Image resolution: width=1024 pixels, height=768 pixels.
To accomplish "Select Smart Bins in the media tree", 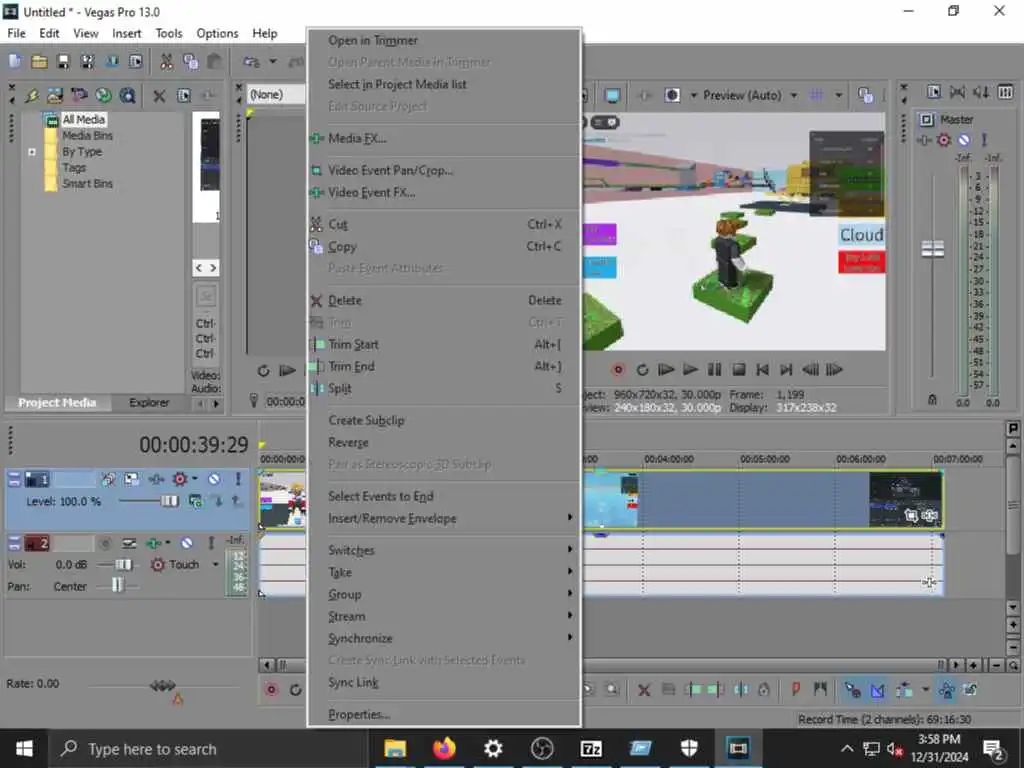I will point(88,184).
